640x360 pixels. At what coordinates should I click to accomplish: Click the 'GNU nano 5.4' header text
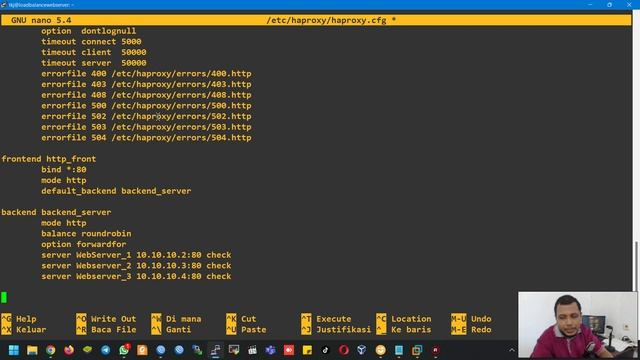click(41, 20)
